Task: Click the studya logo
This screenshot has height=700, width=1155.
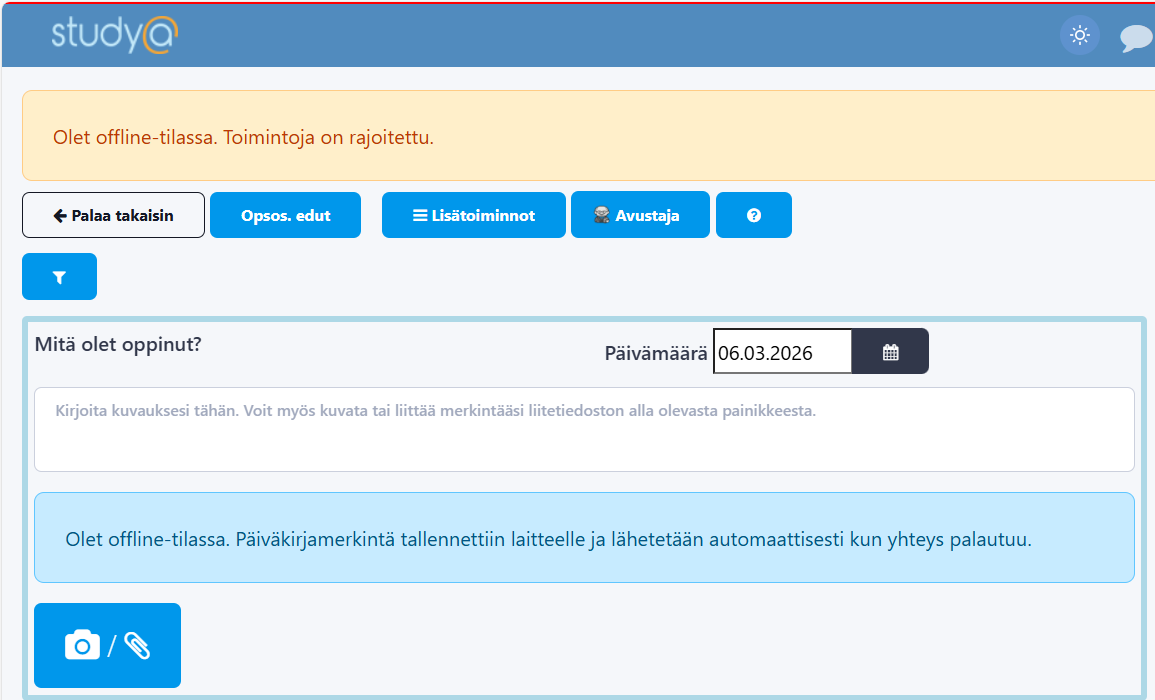Action: tap(115, 34)
